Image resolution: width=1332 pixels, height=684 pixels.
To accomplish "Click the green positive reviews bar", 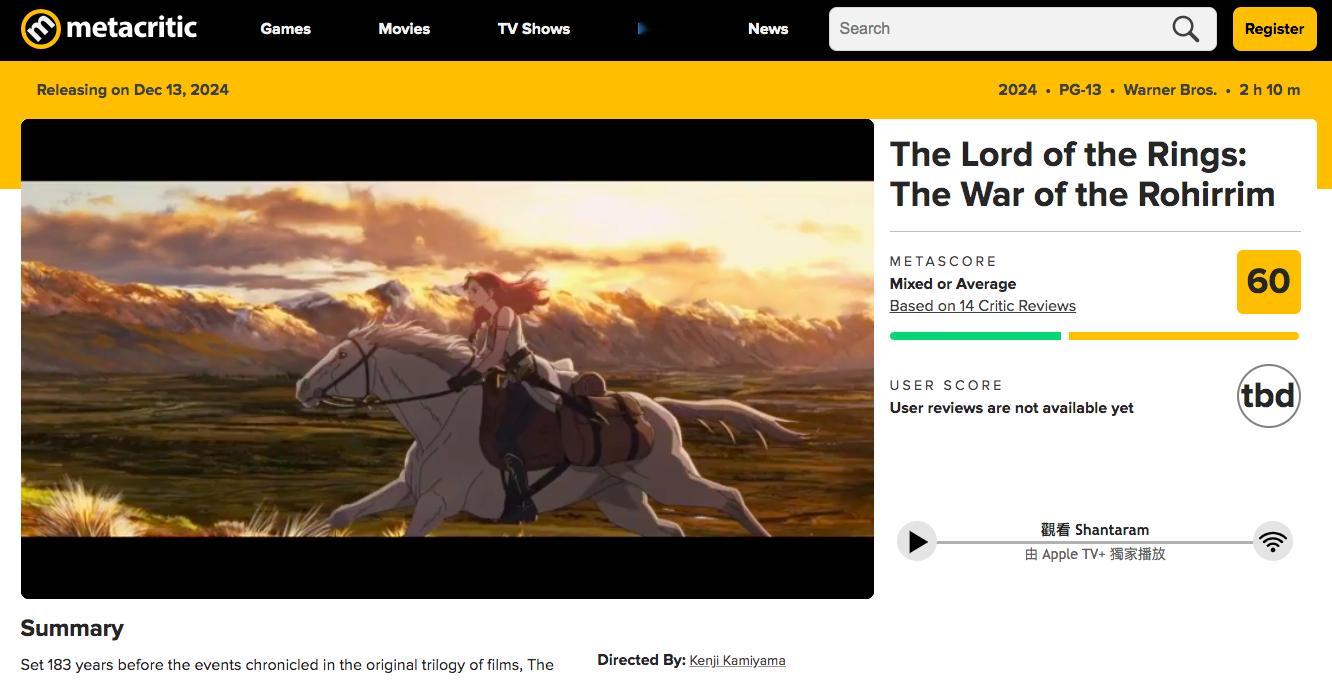I will pyautogui.click(x=975, y=336).
